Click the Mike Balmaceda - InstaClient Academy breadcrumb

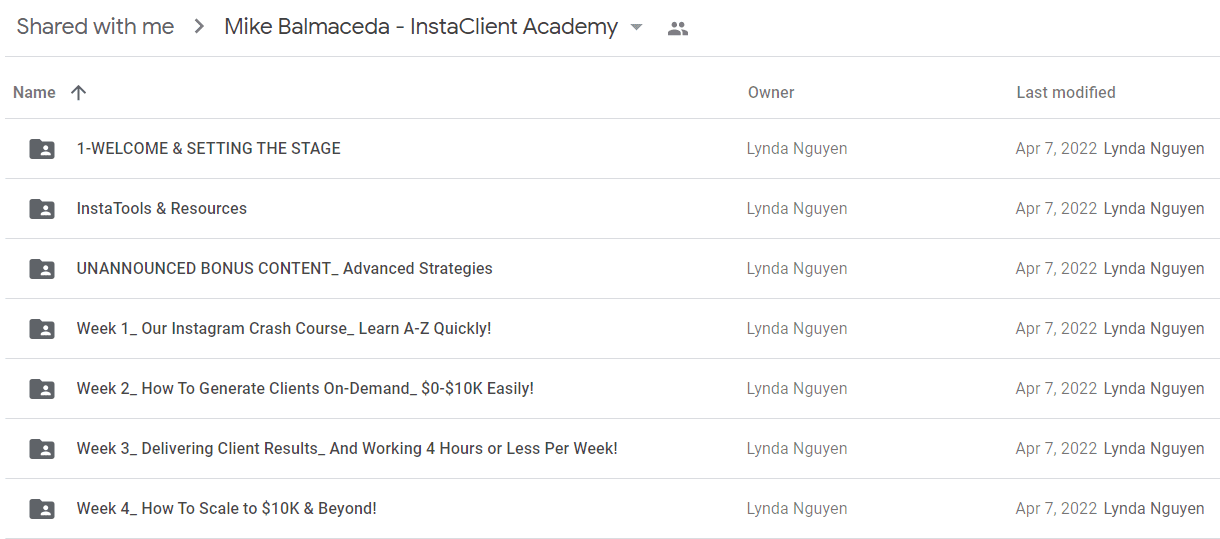[x=421, y=27]
